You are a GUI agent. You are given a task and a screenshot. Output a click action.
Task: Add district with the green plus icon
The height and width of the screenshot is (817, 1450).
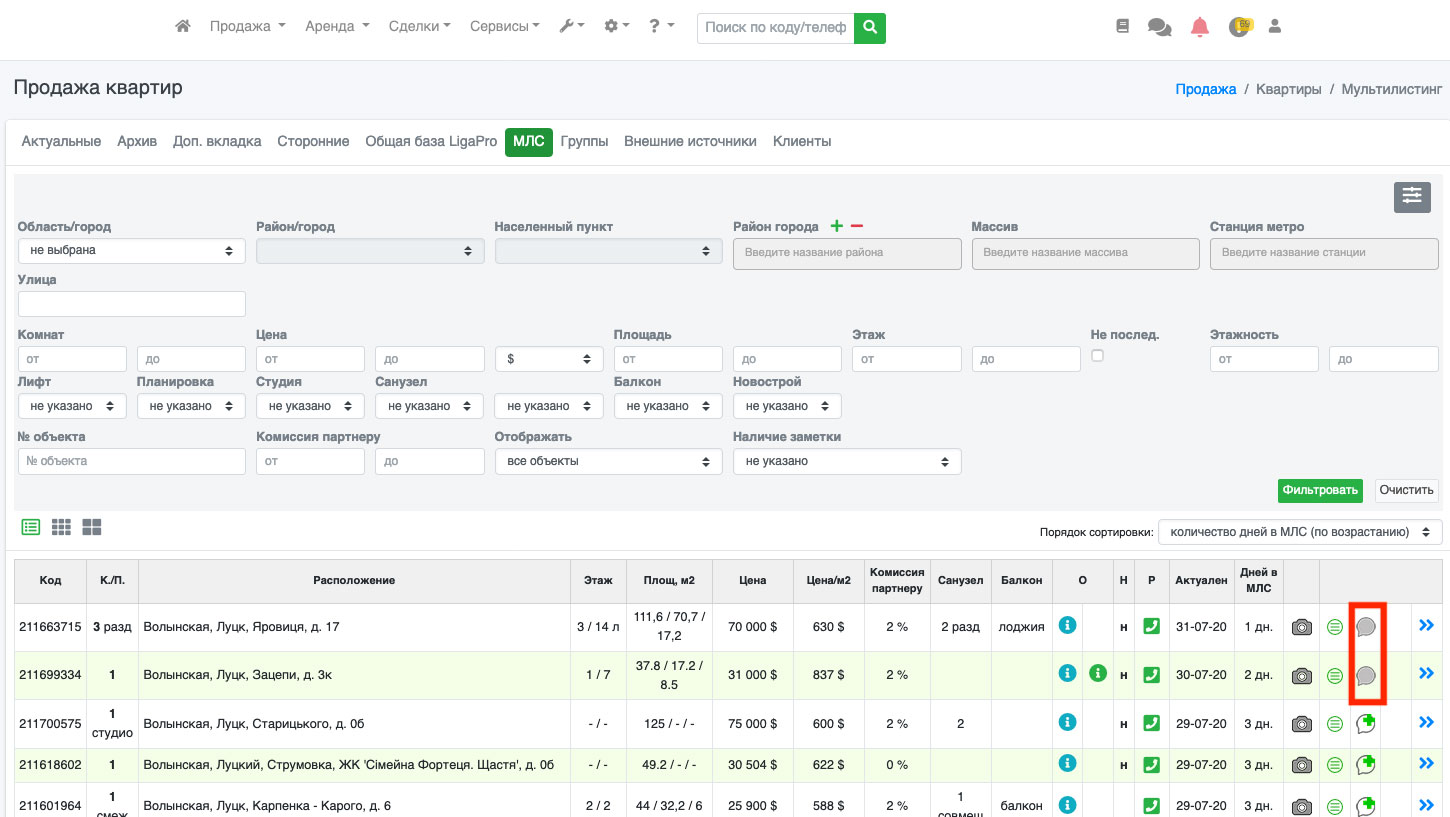(837, 227)
